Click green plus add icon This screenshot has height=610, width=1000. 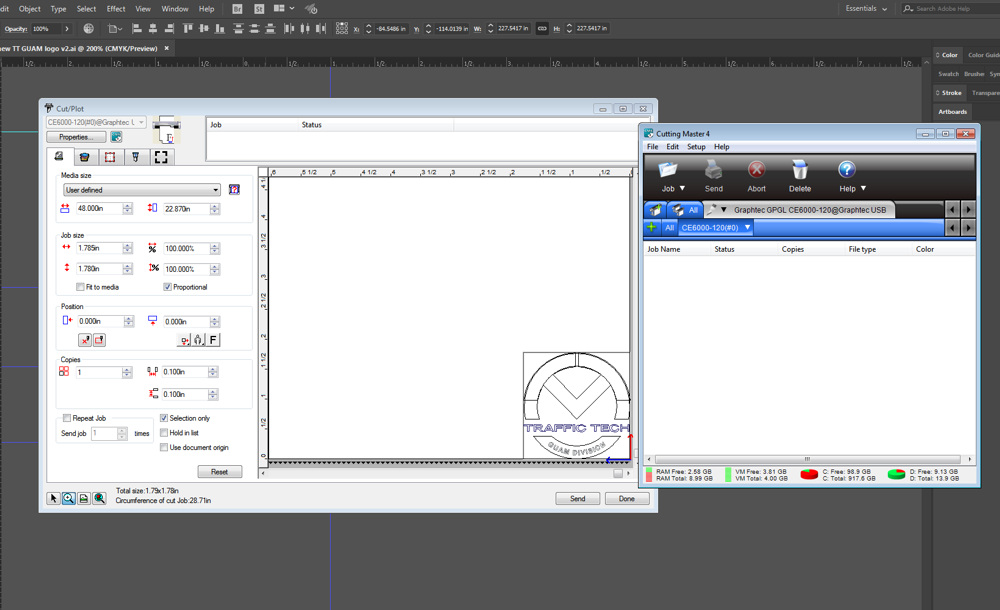651,227
